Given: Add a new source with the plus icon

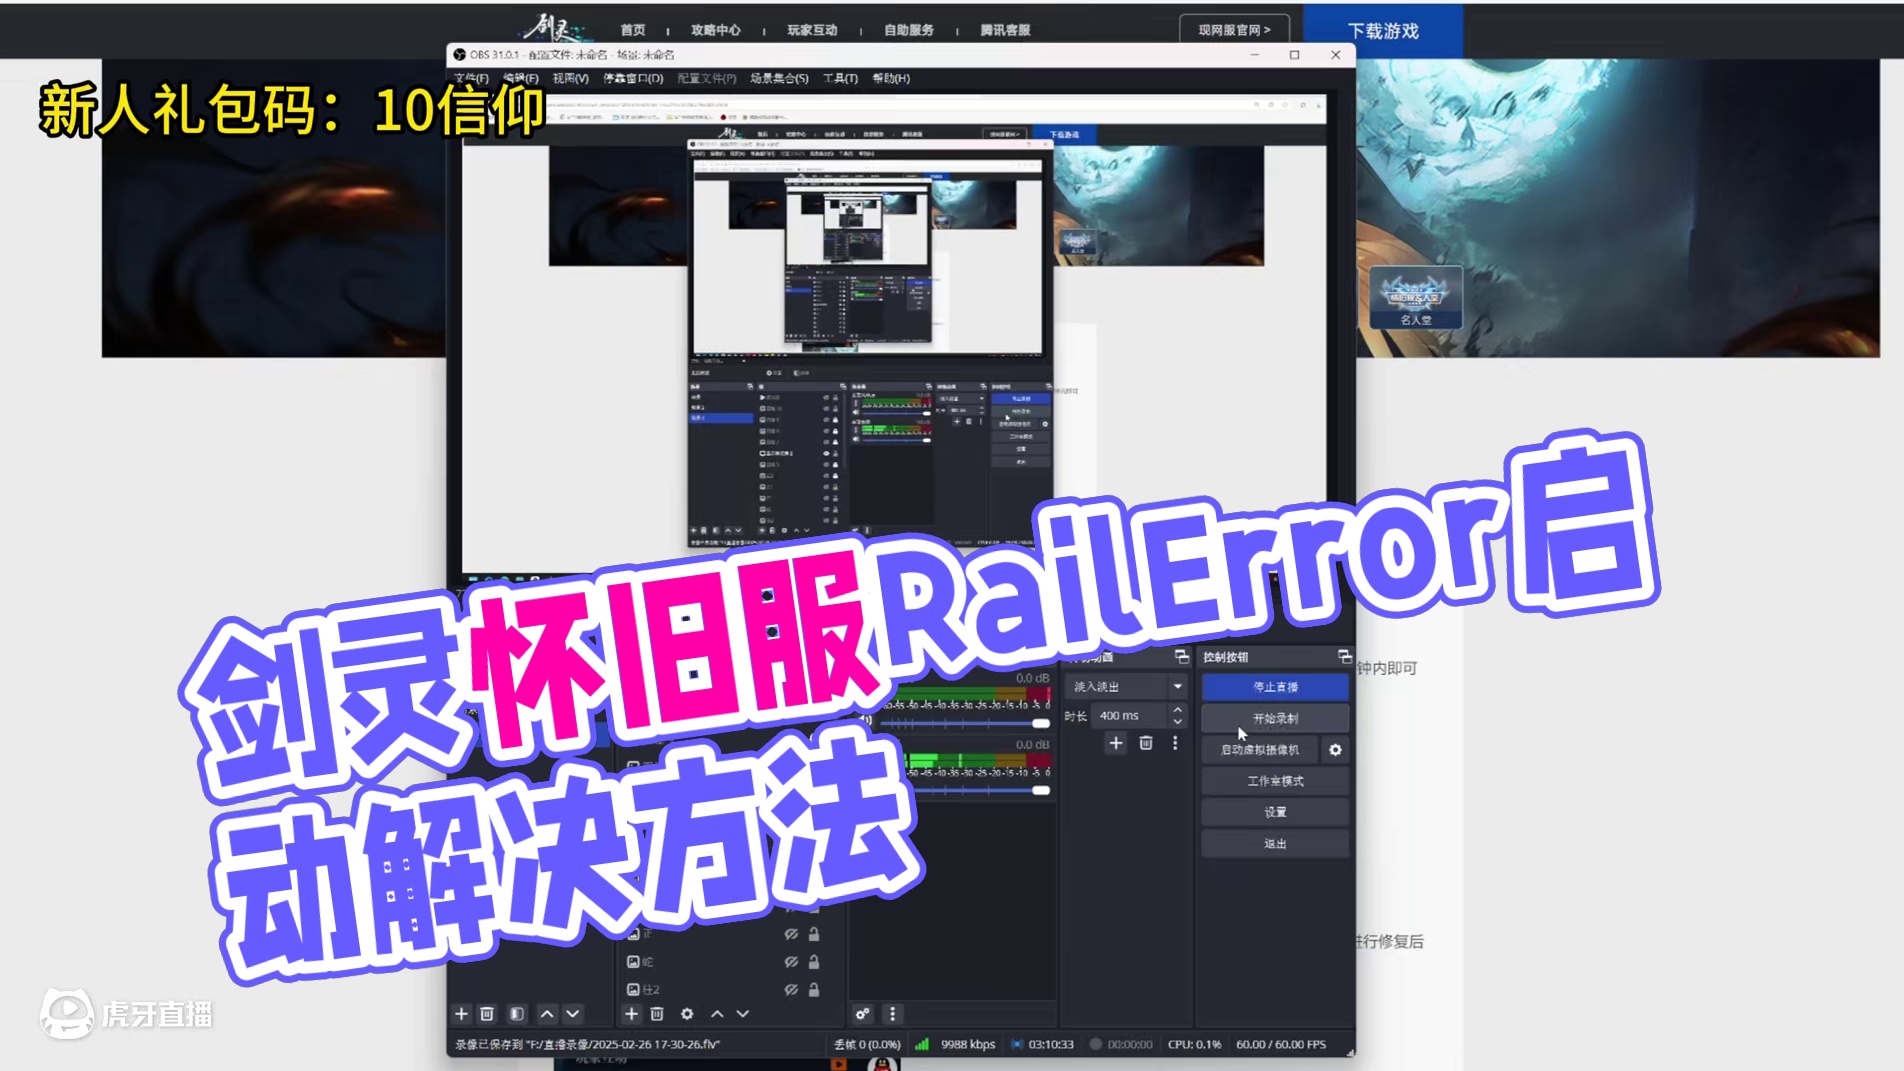Looking at the screenshot, I should 631,1014.
